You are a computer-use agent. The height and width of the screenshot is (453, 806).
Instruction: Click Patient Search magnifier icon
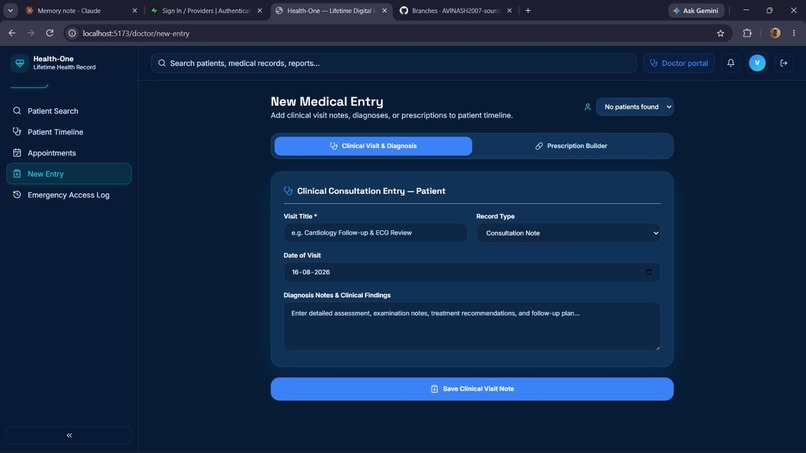pos(17,111)
